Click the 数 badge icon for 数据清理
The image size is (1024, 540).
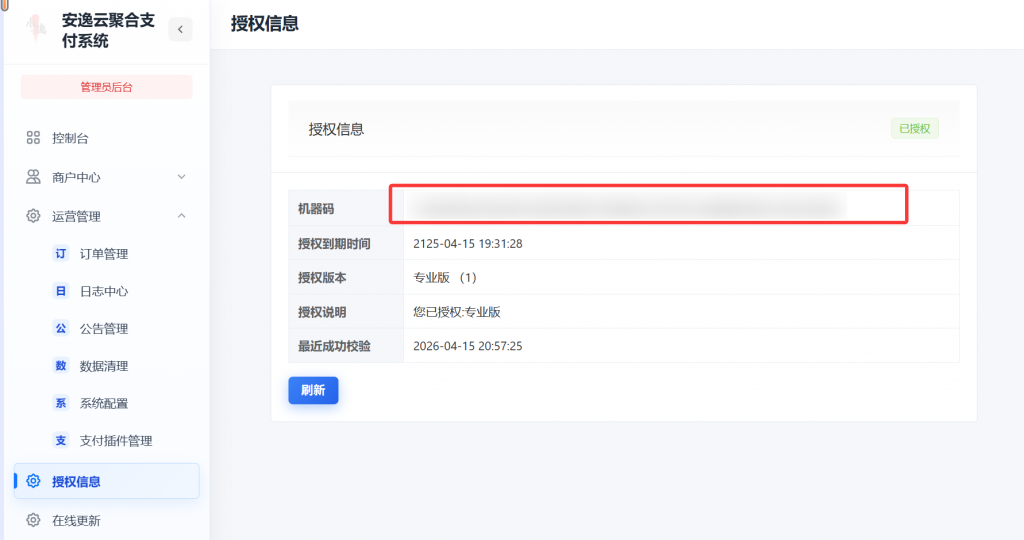(x=61, y=366)
